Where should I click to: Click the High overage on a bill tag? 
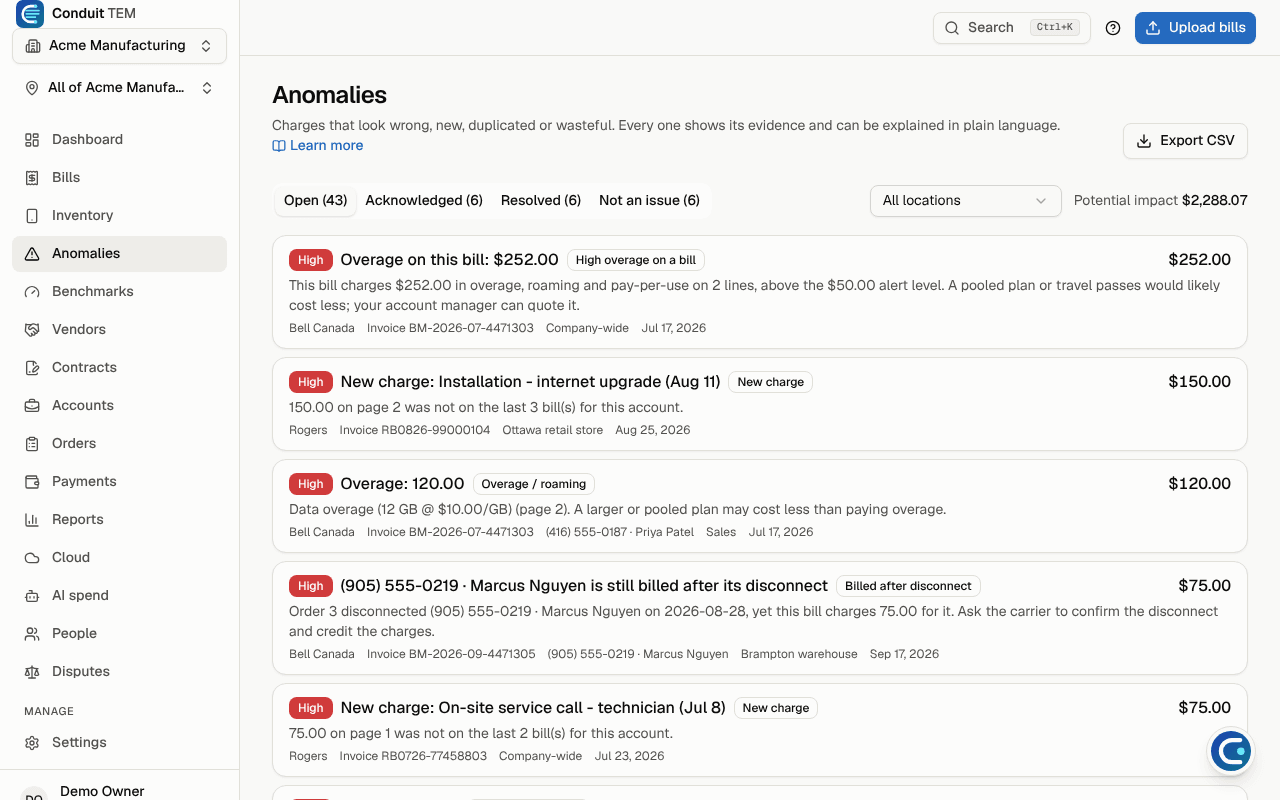pos(636,260)
